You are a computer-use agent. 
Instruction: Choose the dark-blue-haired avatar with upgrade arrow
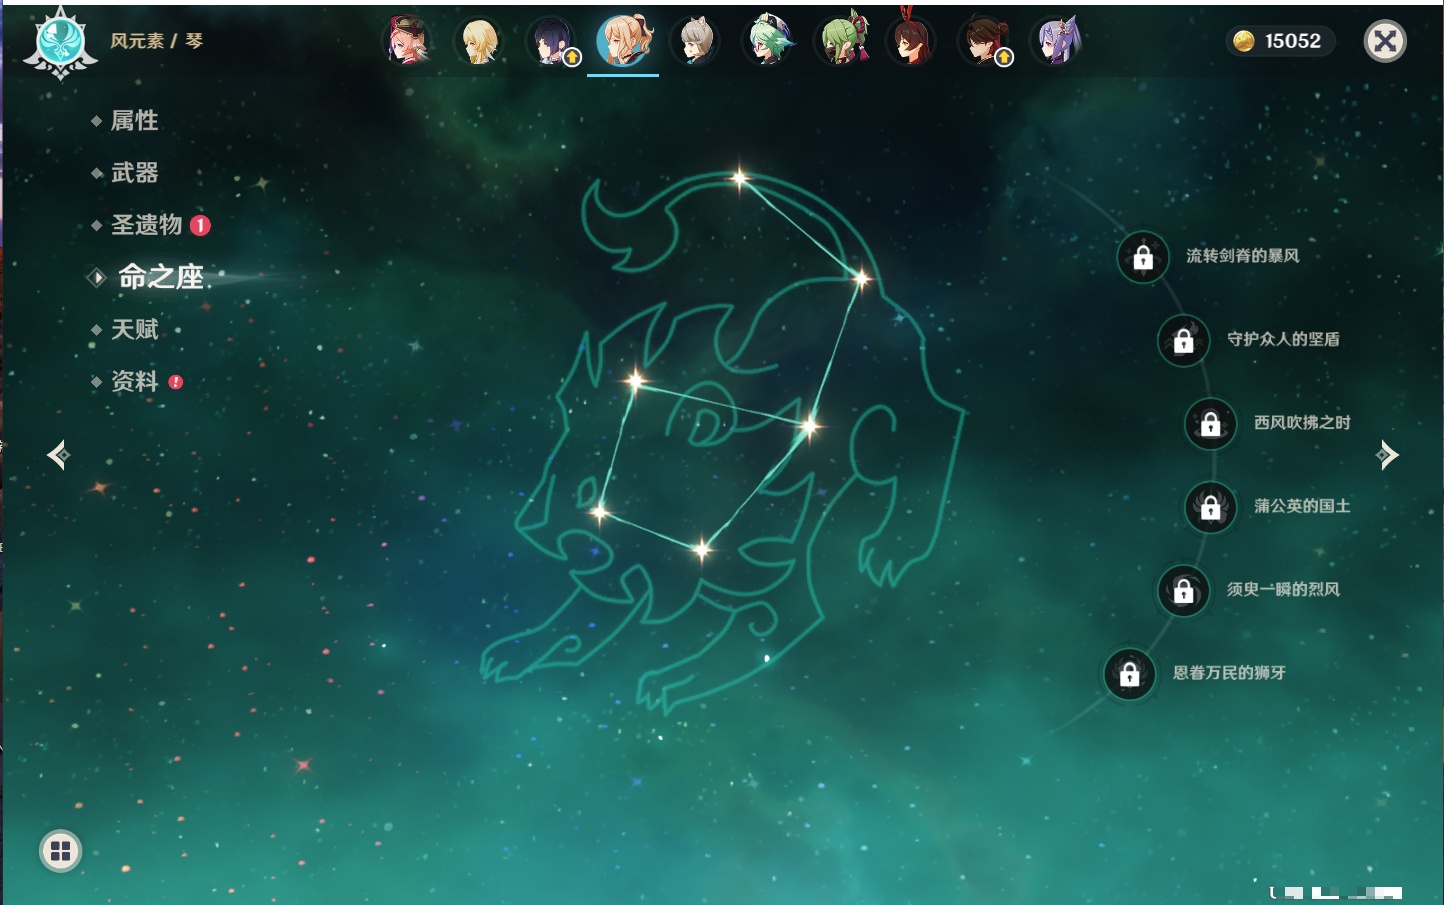(x=552, y=41)
